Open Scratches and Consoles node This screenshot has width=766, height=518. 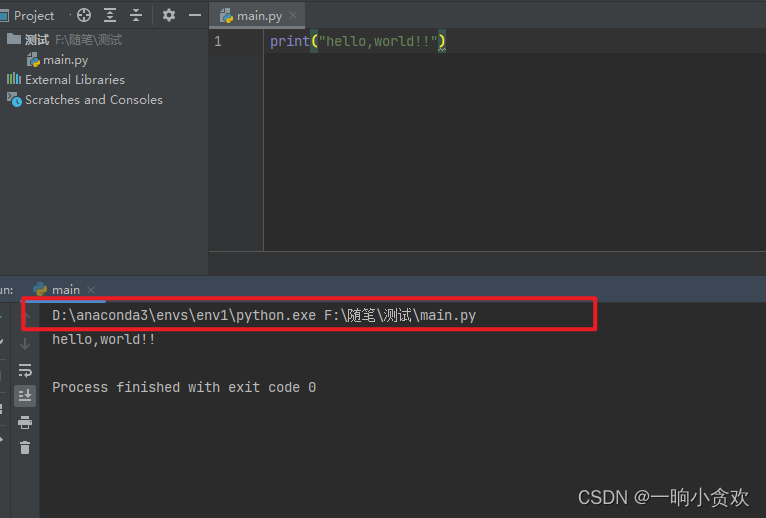85,100
